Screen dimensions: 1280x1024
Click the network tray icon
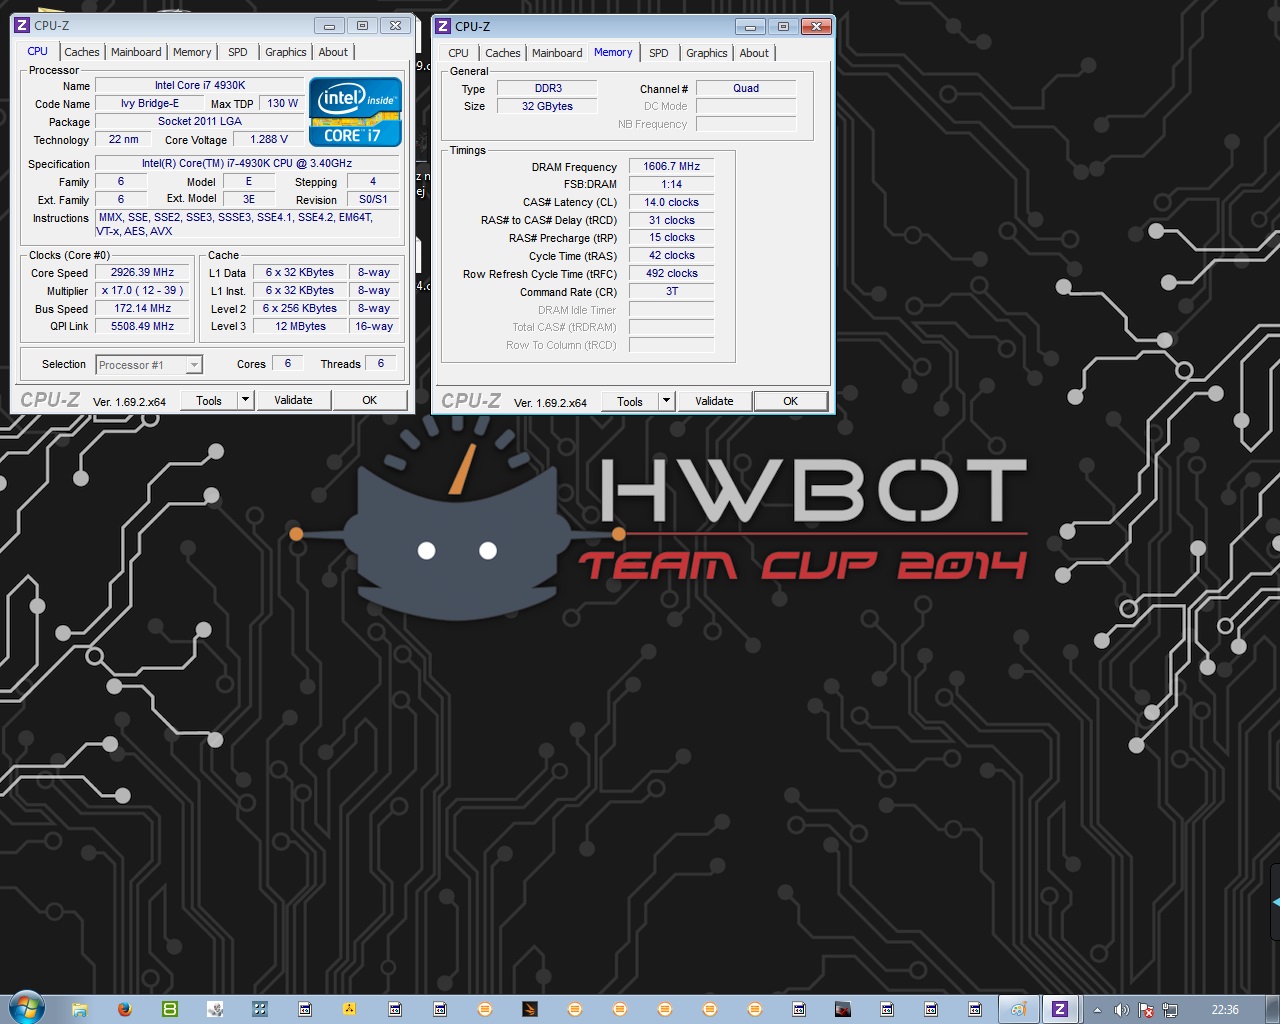click(1170, 1010)
